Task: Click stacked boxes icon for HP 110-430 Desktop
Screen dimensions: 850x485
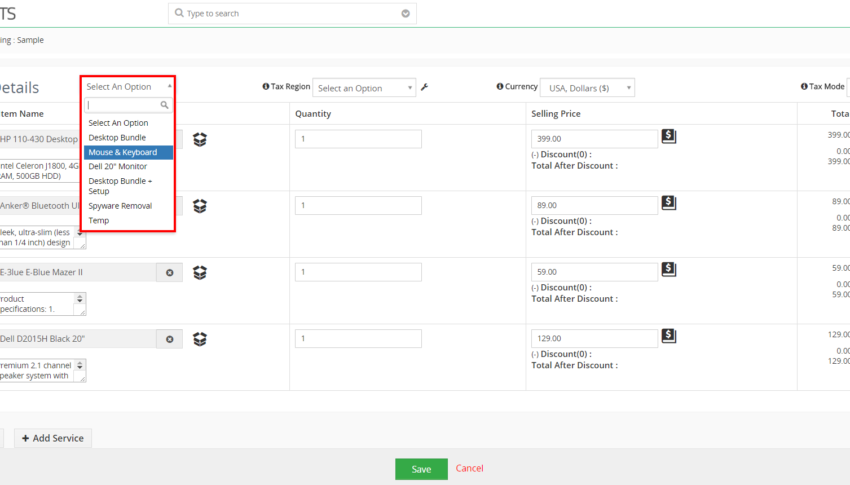Action: [200, 139]
